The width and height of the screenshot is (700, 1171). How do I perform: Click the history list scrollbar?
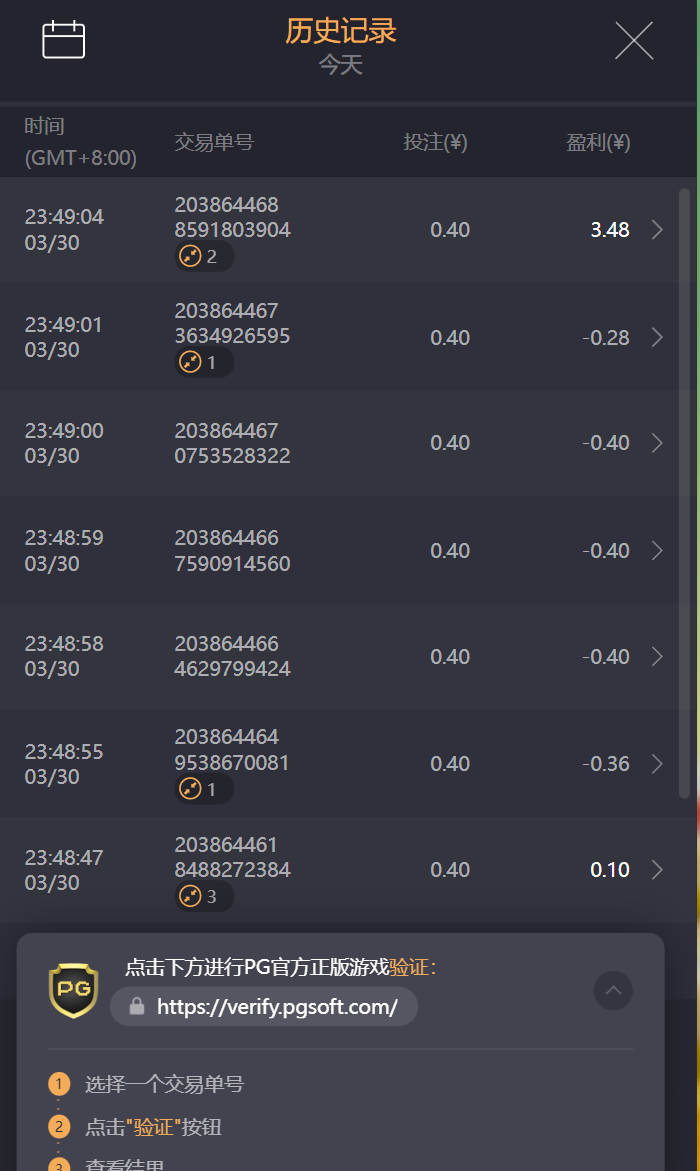click(684, 490)
